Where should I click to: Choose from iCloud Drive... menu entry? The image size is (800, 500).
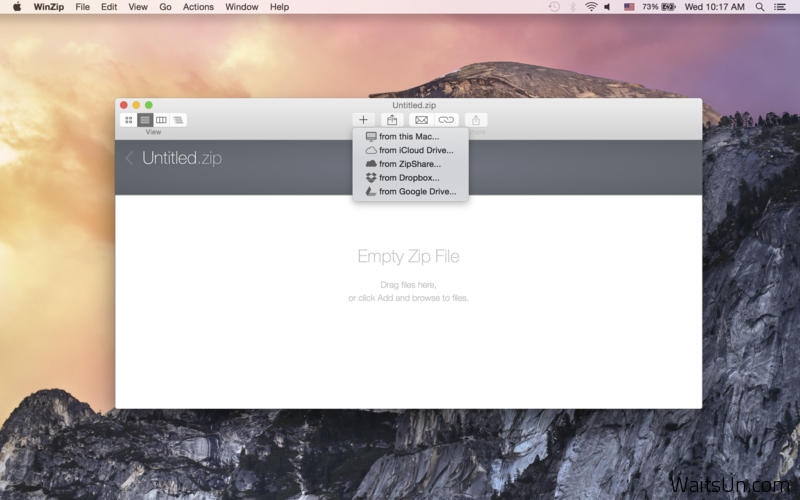tap(410, 150)
